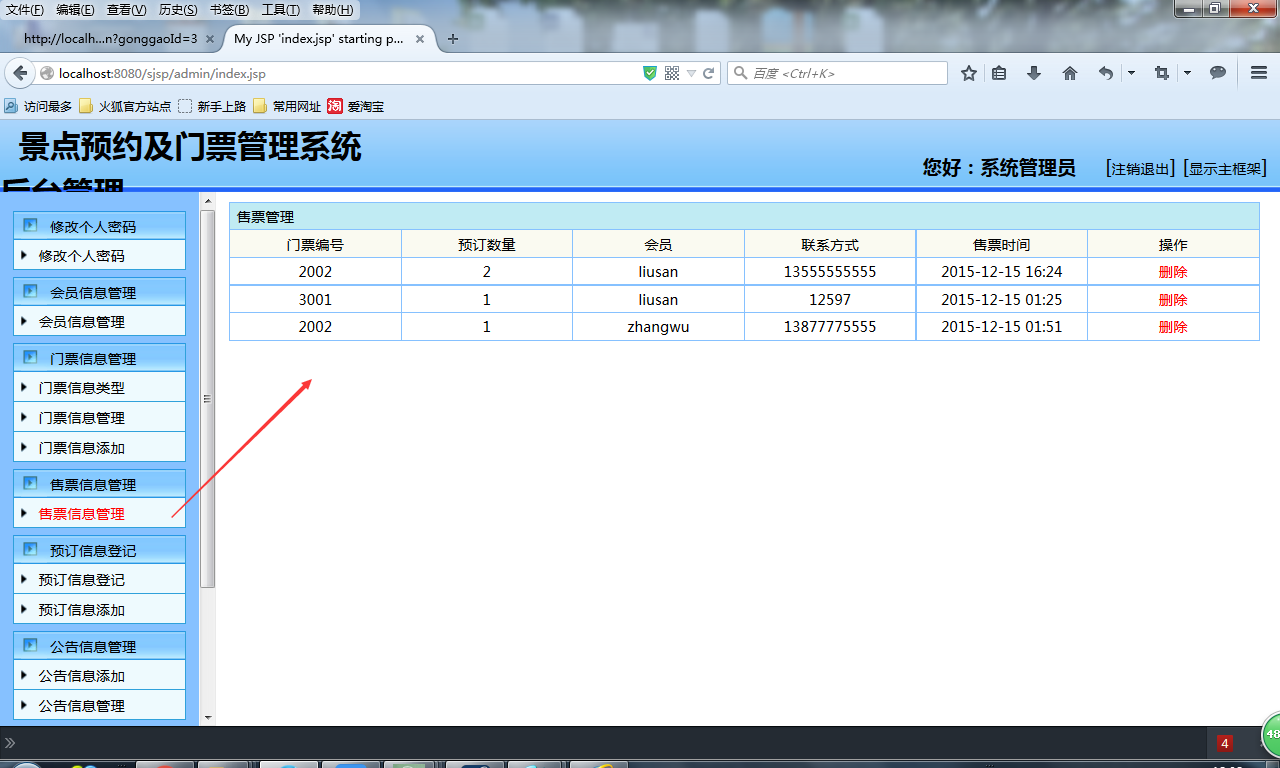Click the 修改个人密码 section header icon
Viewport: 1280px width, 768px height.
click(30, 226)
